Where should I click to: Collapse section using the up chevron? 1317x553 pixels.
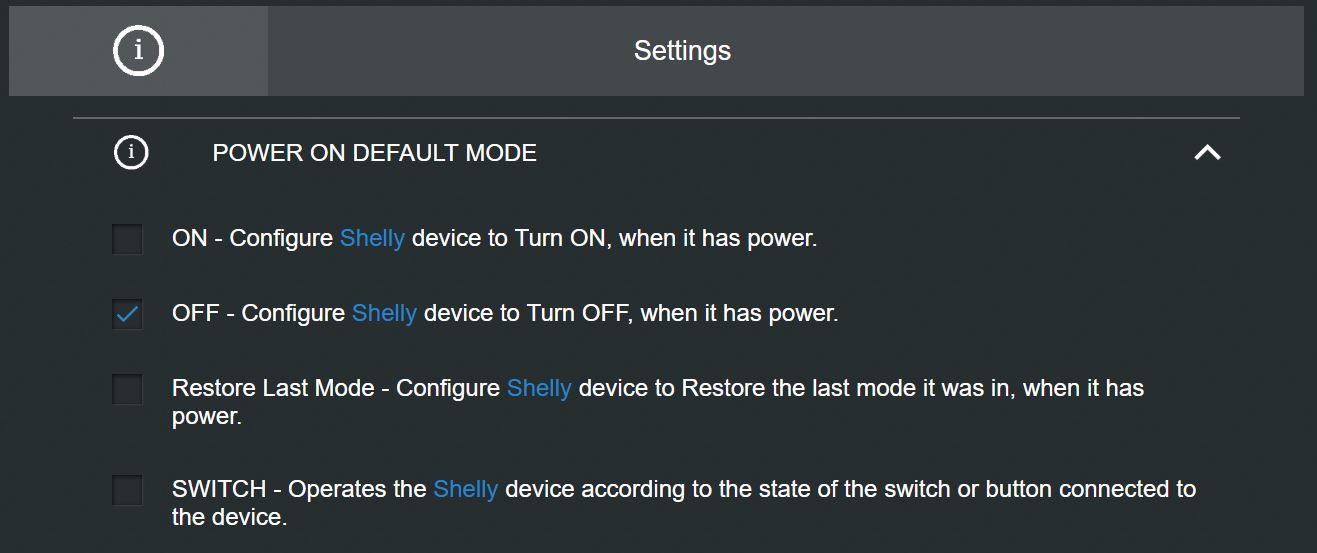(1207, 153)
